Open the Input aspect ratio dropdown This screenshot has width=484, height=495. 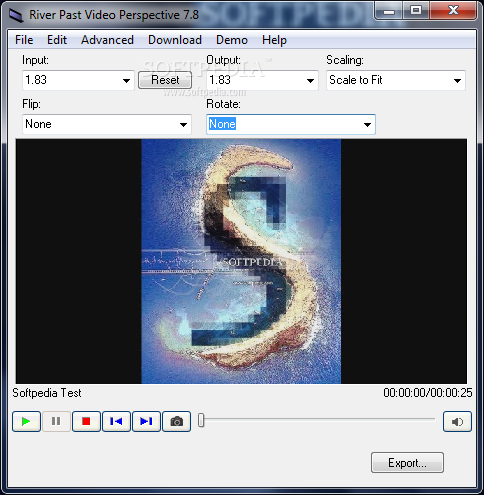pos(78,80)
